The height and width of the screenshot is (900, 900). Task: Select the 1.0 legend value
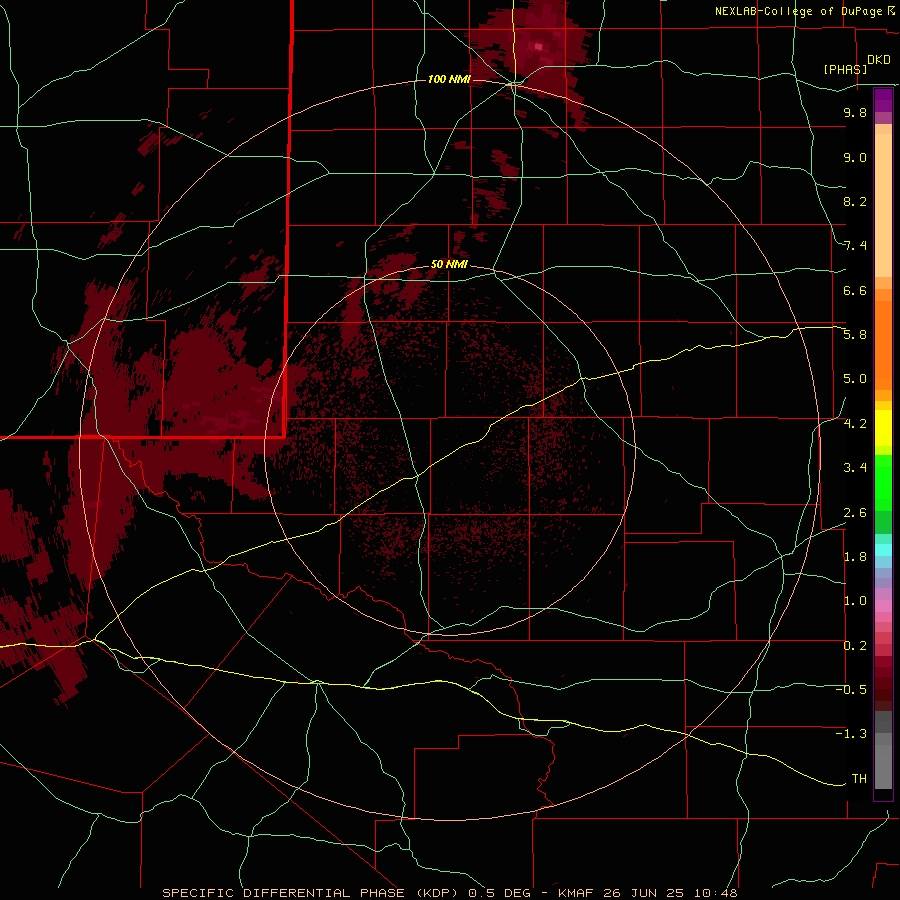pos(855,601)
